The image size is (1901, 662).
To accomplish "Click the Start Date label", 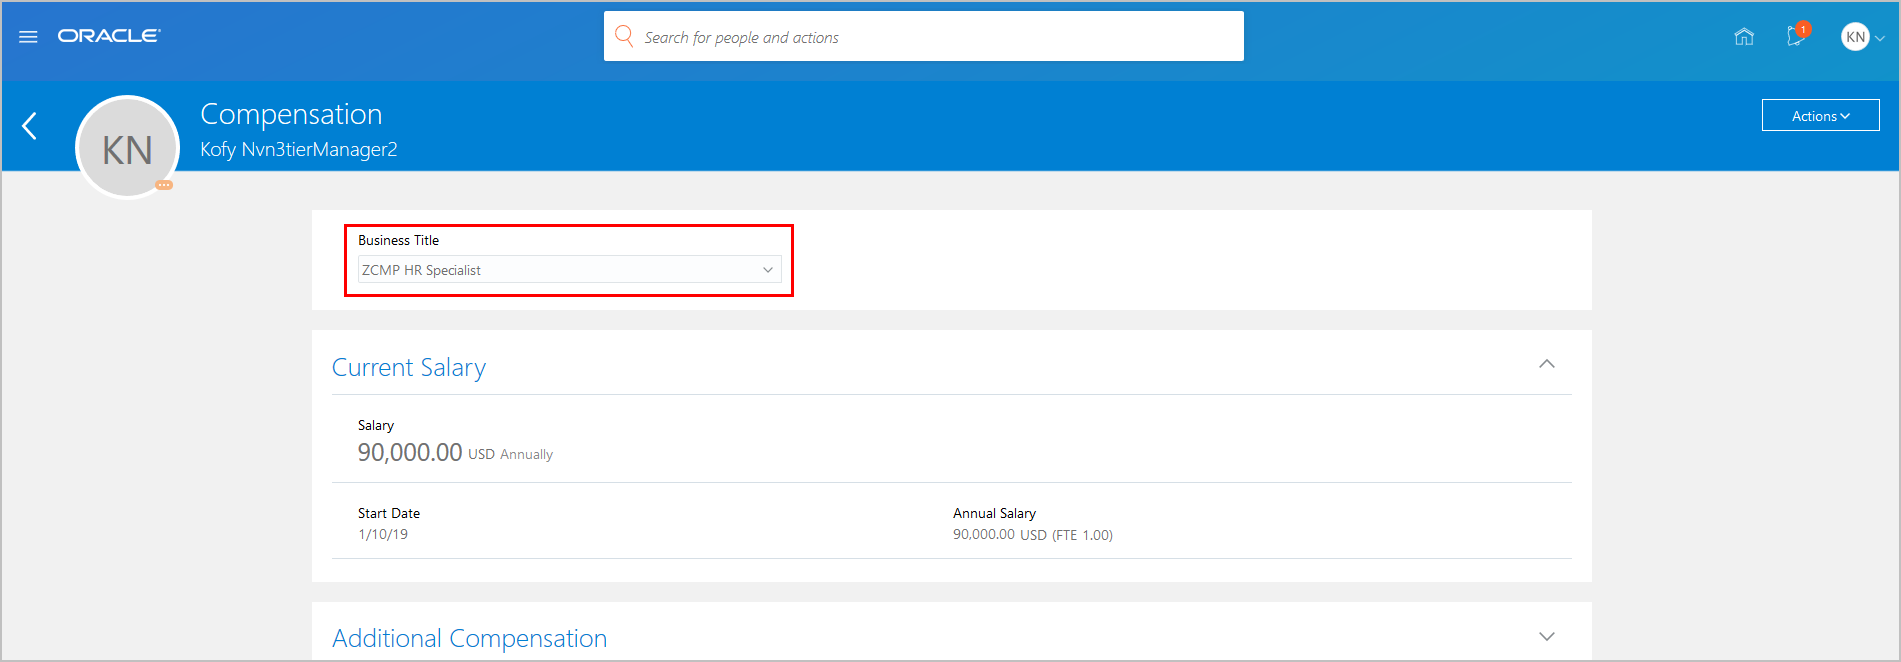I will (389, 513).
